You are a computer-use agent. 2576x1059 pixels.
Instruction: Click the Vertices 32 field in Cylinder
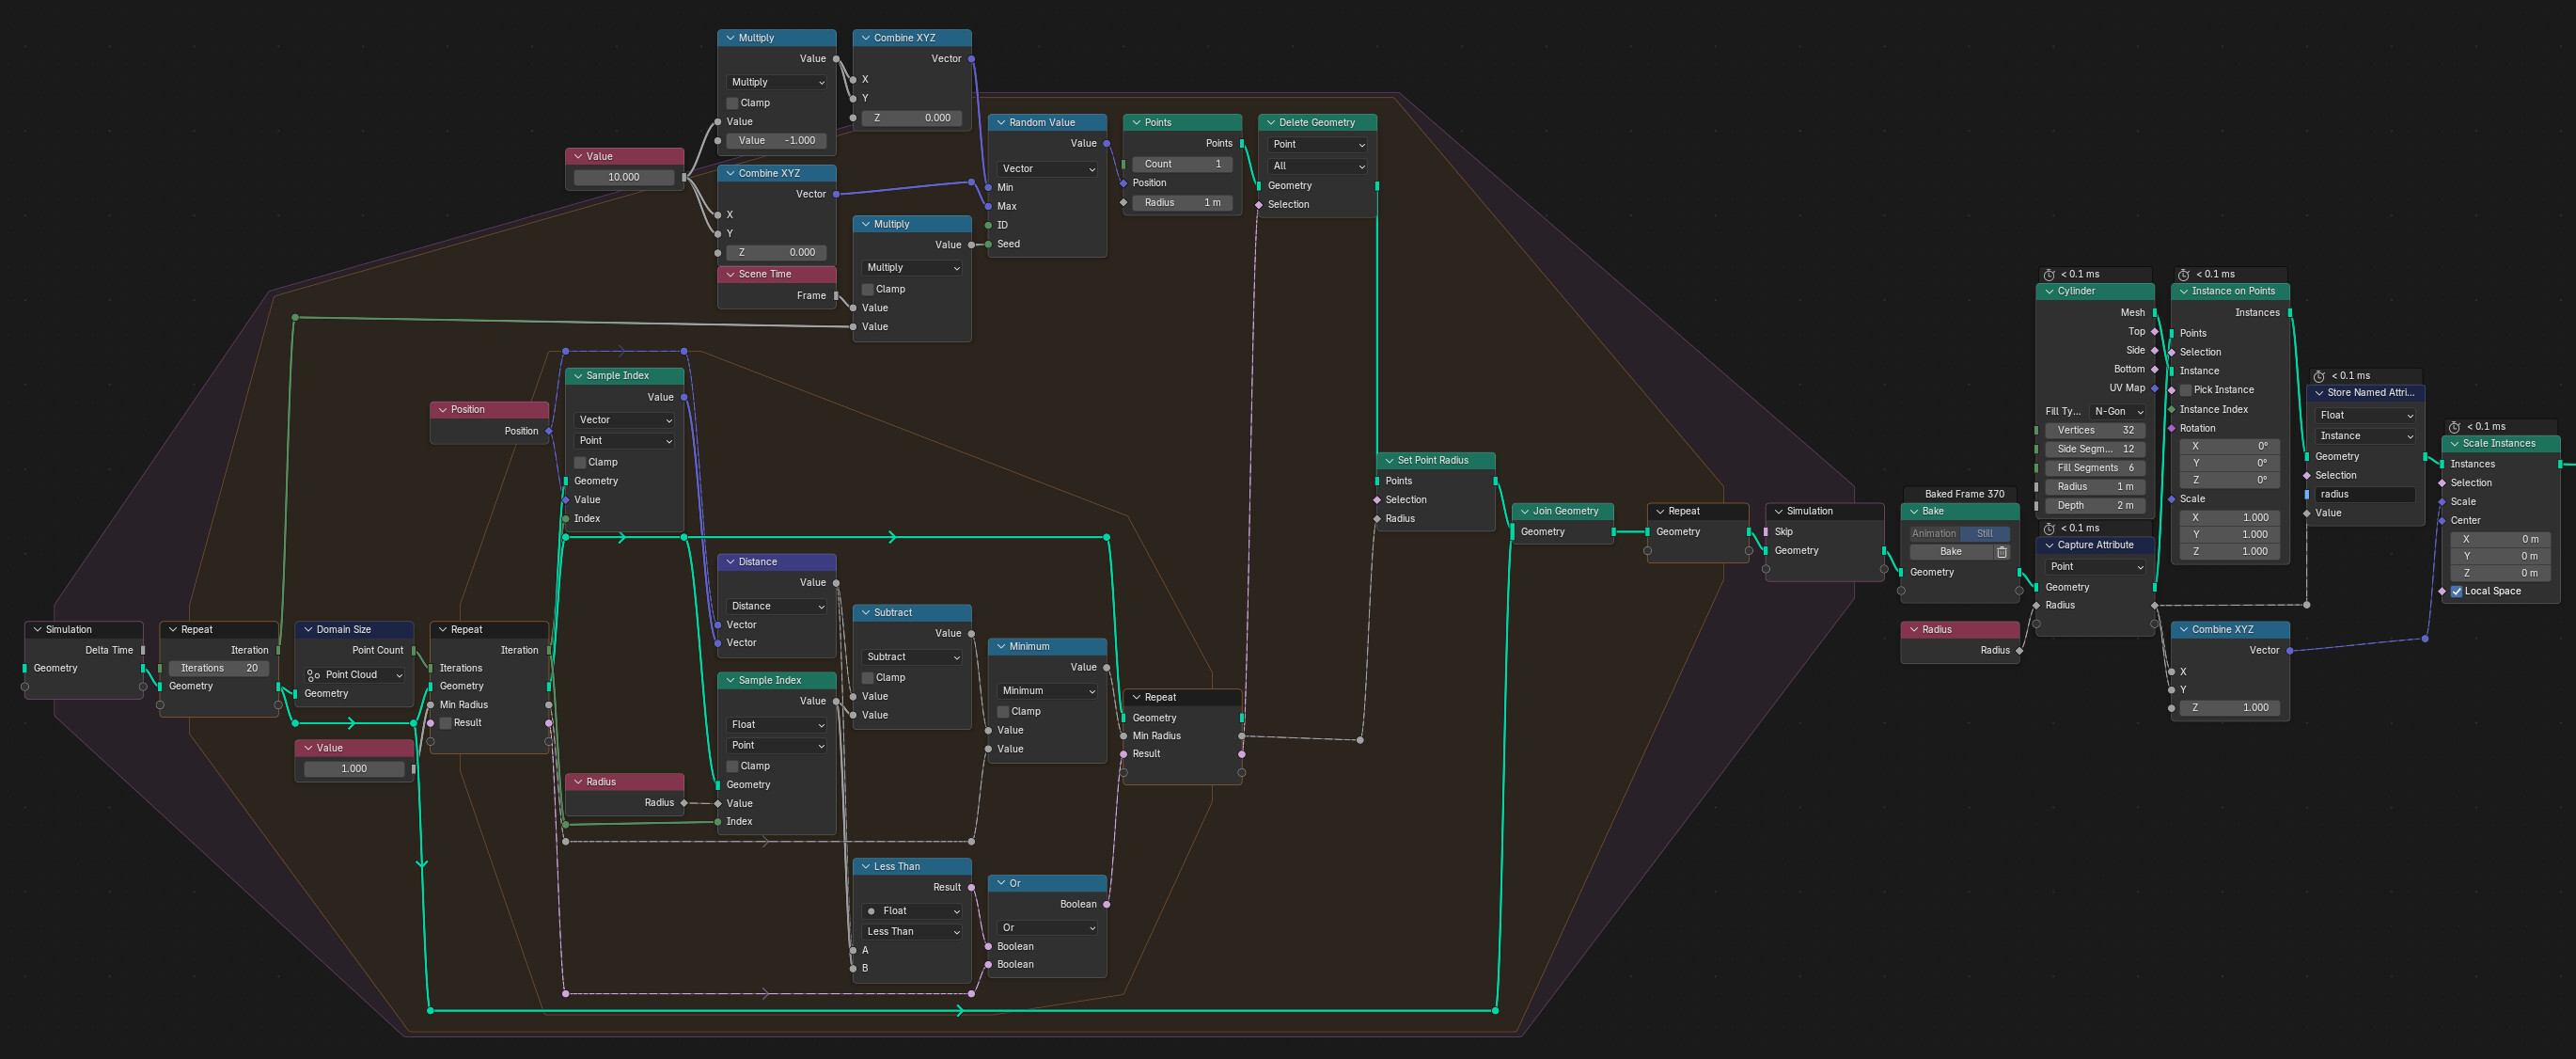coord(2095,430)
